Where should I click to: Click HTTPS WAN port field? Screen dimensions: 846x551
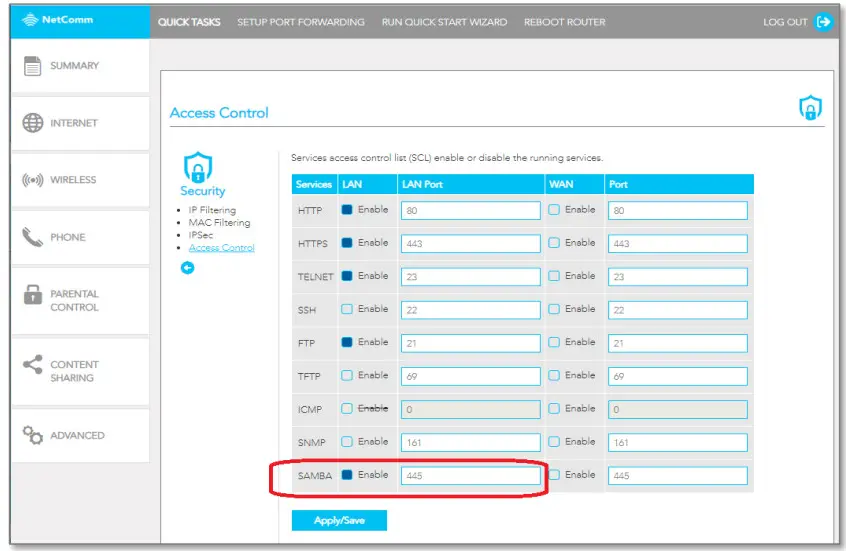(x=678, y=243)
